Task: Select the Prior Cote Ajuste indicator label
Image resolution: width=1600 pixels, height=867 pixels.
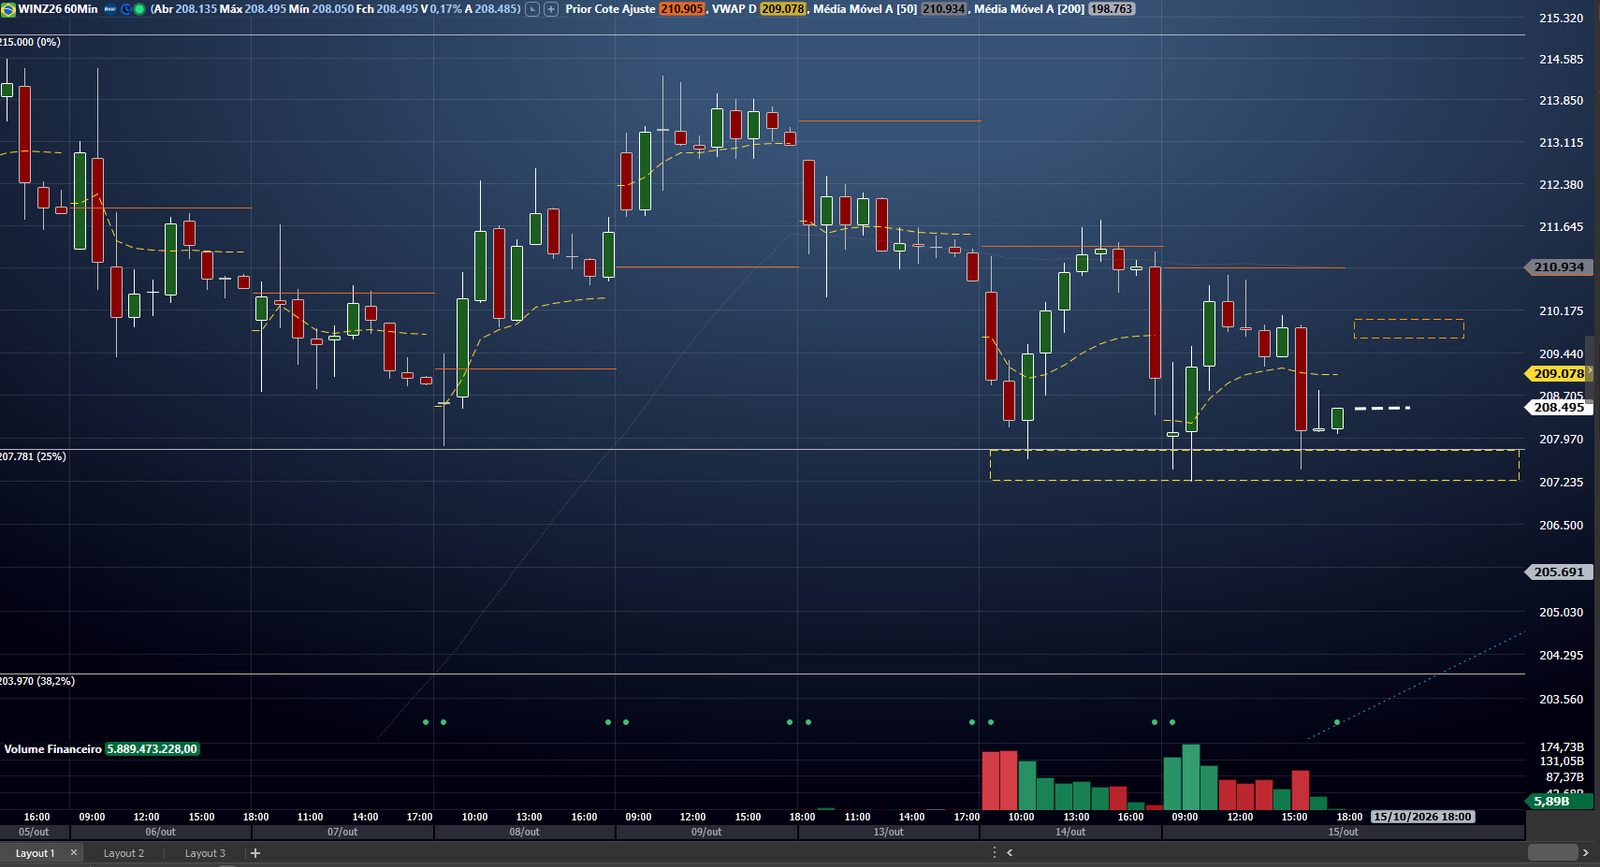Action: 610,9
